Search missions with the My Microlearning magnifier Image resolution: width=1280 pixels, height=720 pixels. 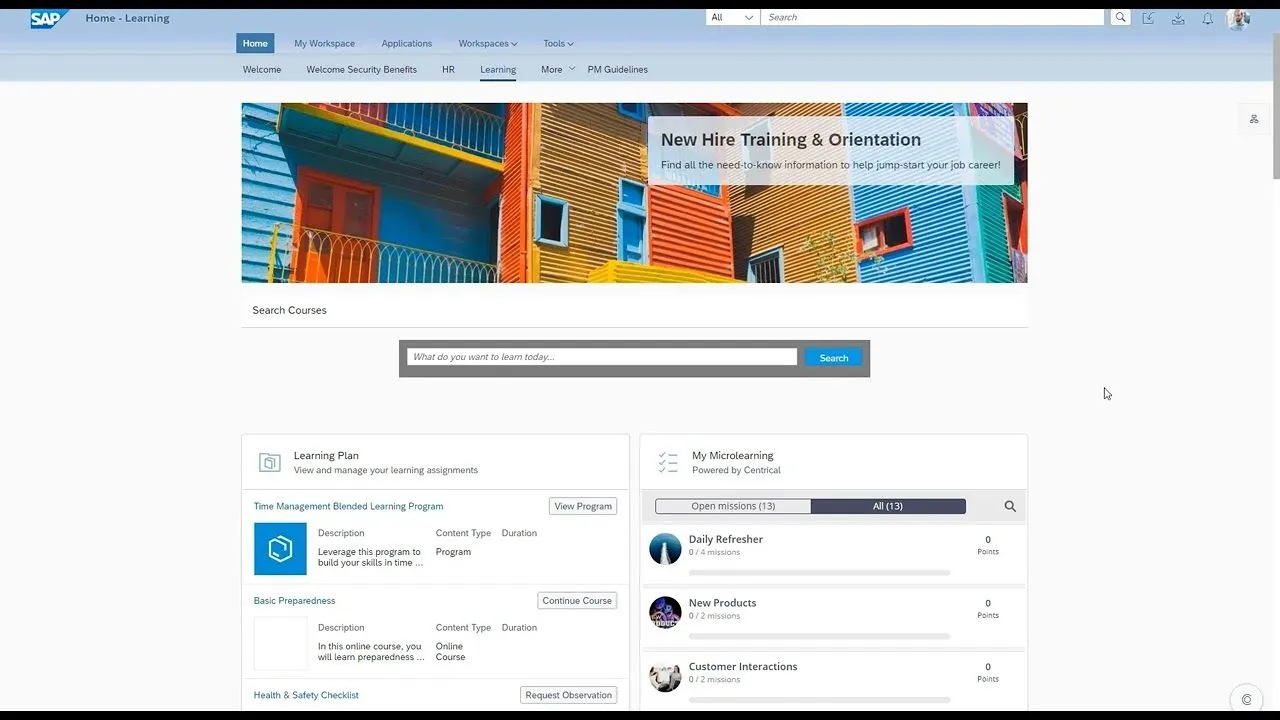click(x=1010, y=506)
